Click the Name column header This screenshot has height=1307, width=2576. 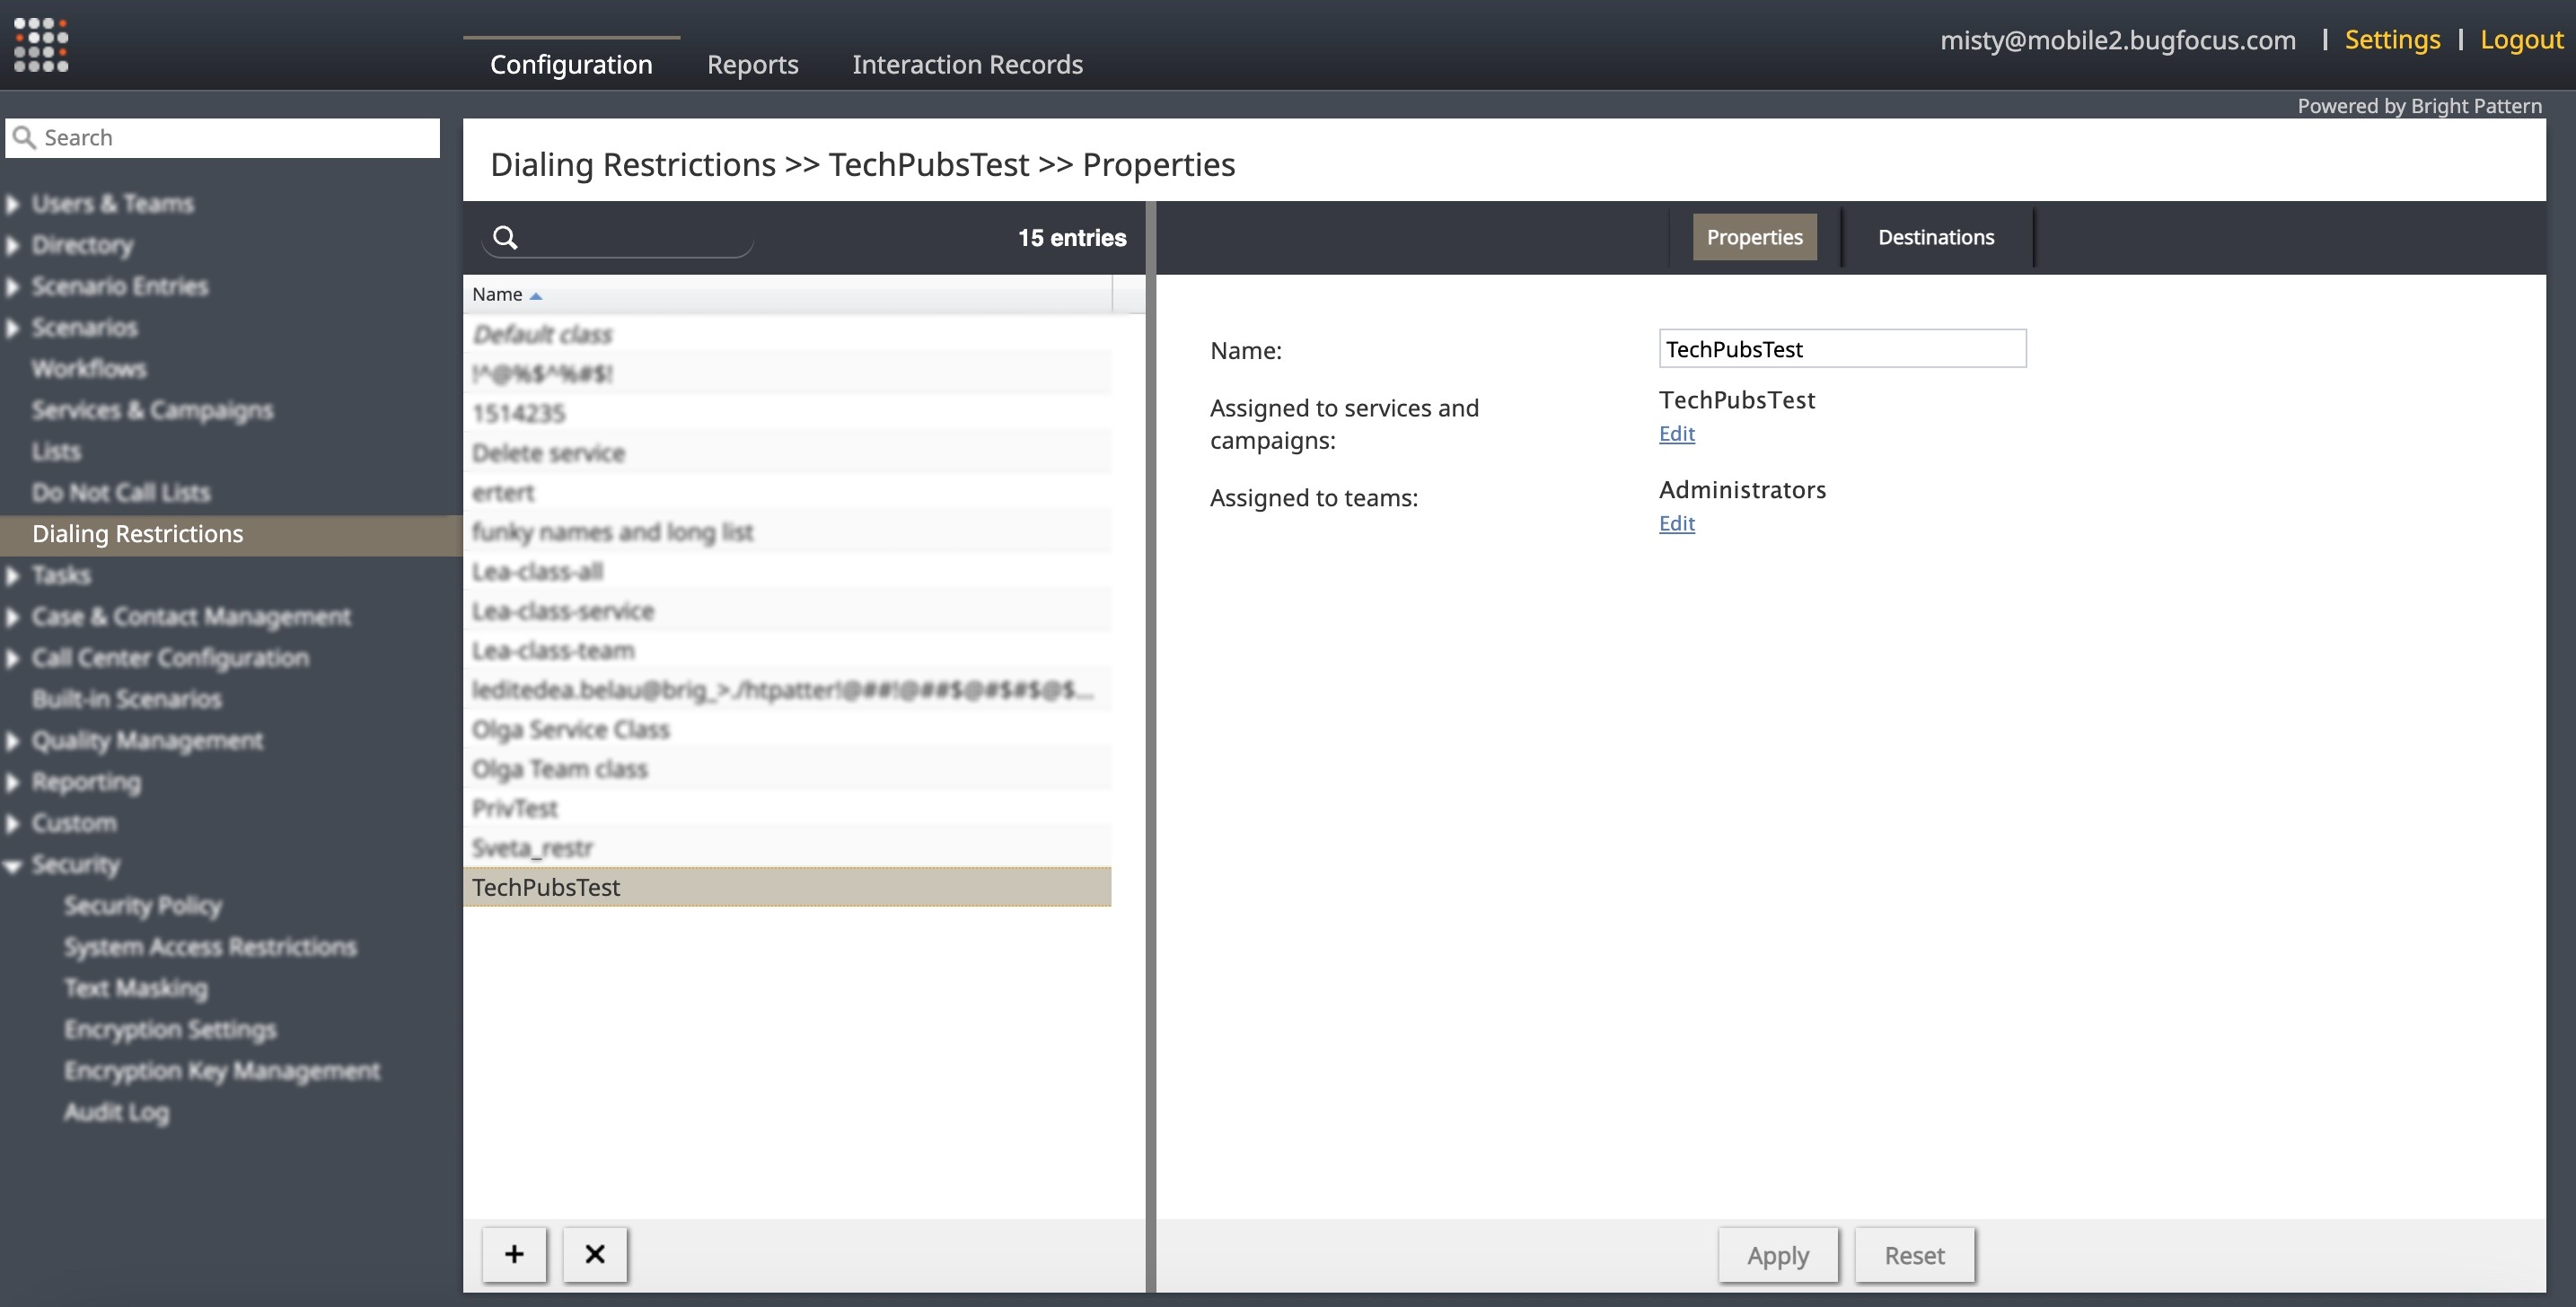[787, 295]
